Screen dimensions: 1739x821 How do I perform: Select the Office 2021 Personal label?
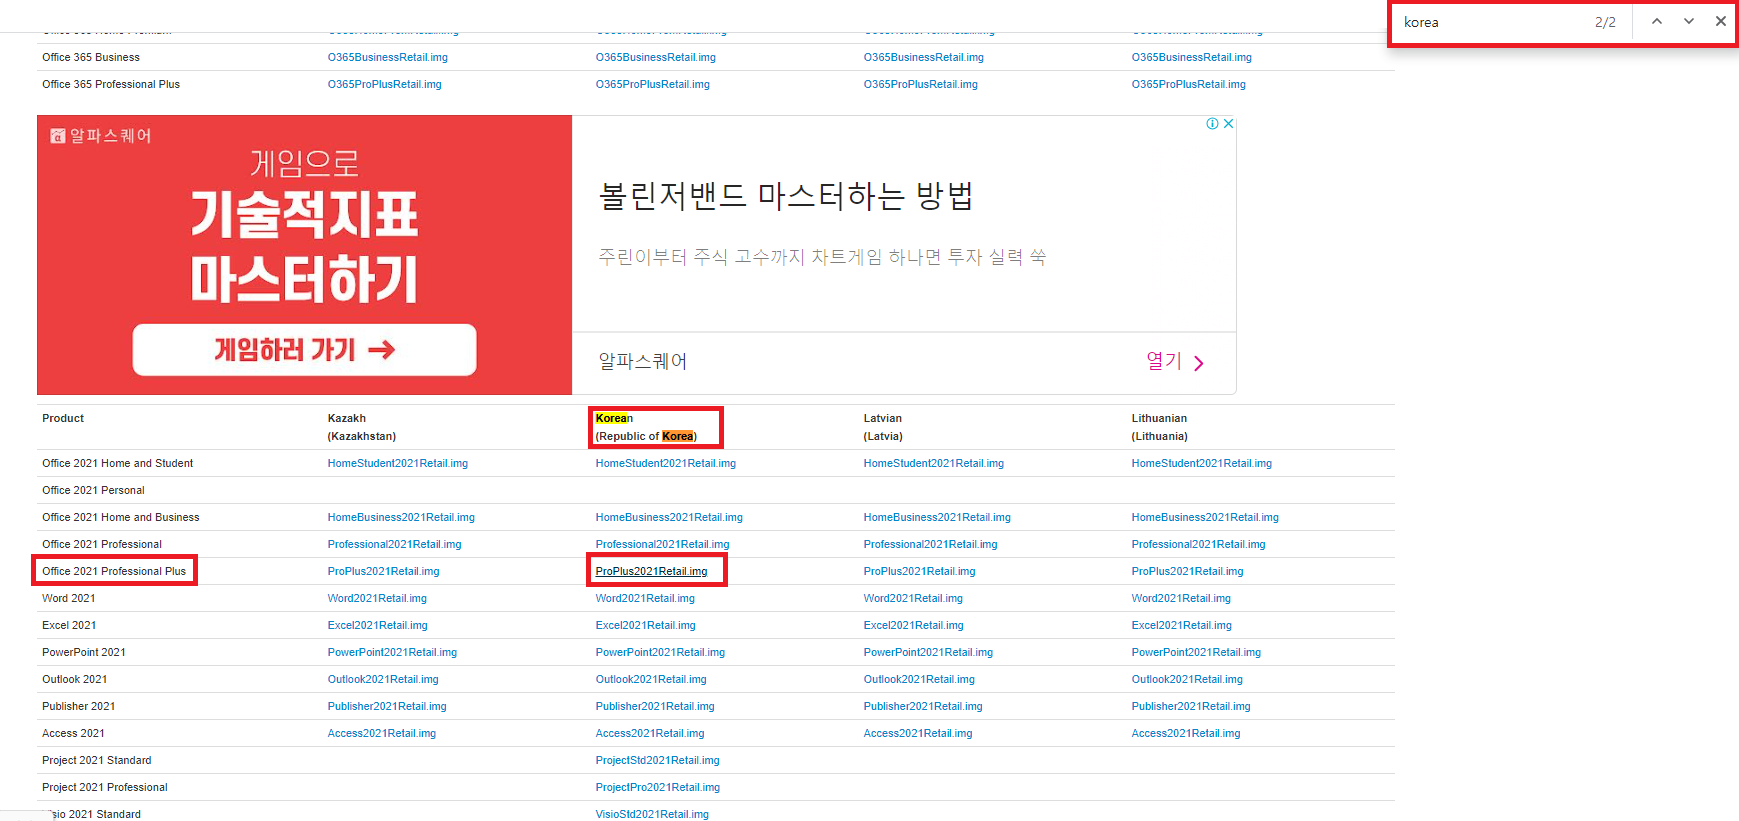pos(93,490)
